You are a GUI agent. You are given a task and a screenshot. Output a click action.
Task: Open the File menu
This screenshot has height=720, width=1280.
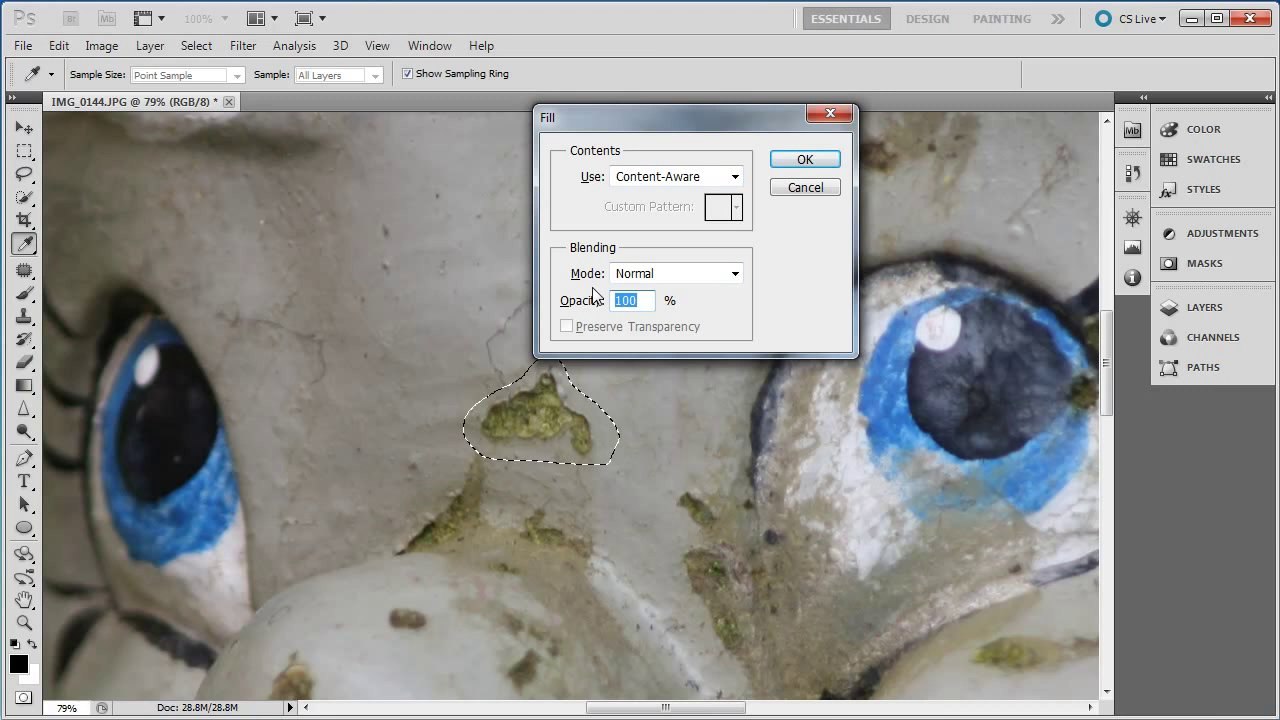pos(23,46)
